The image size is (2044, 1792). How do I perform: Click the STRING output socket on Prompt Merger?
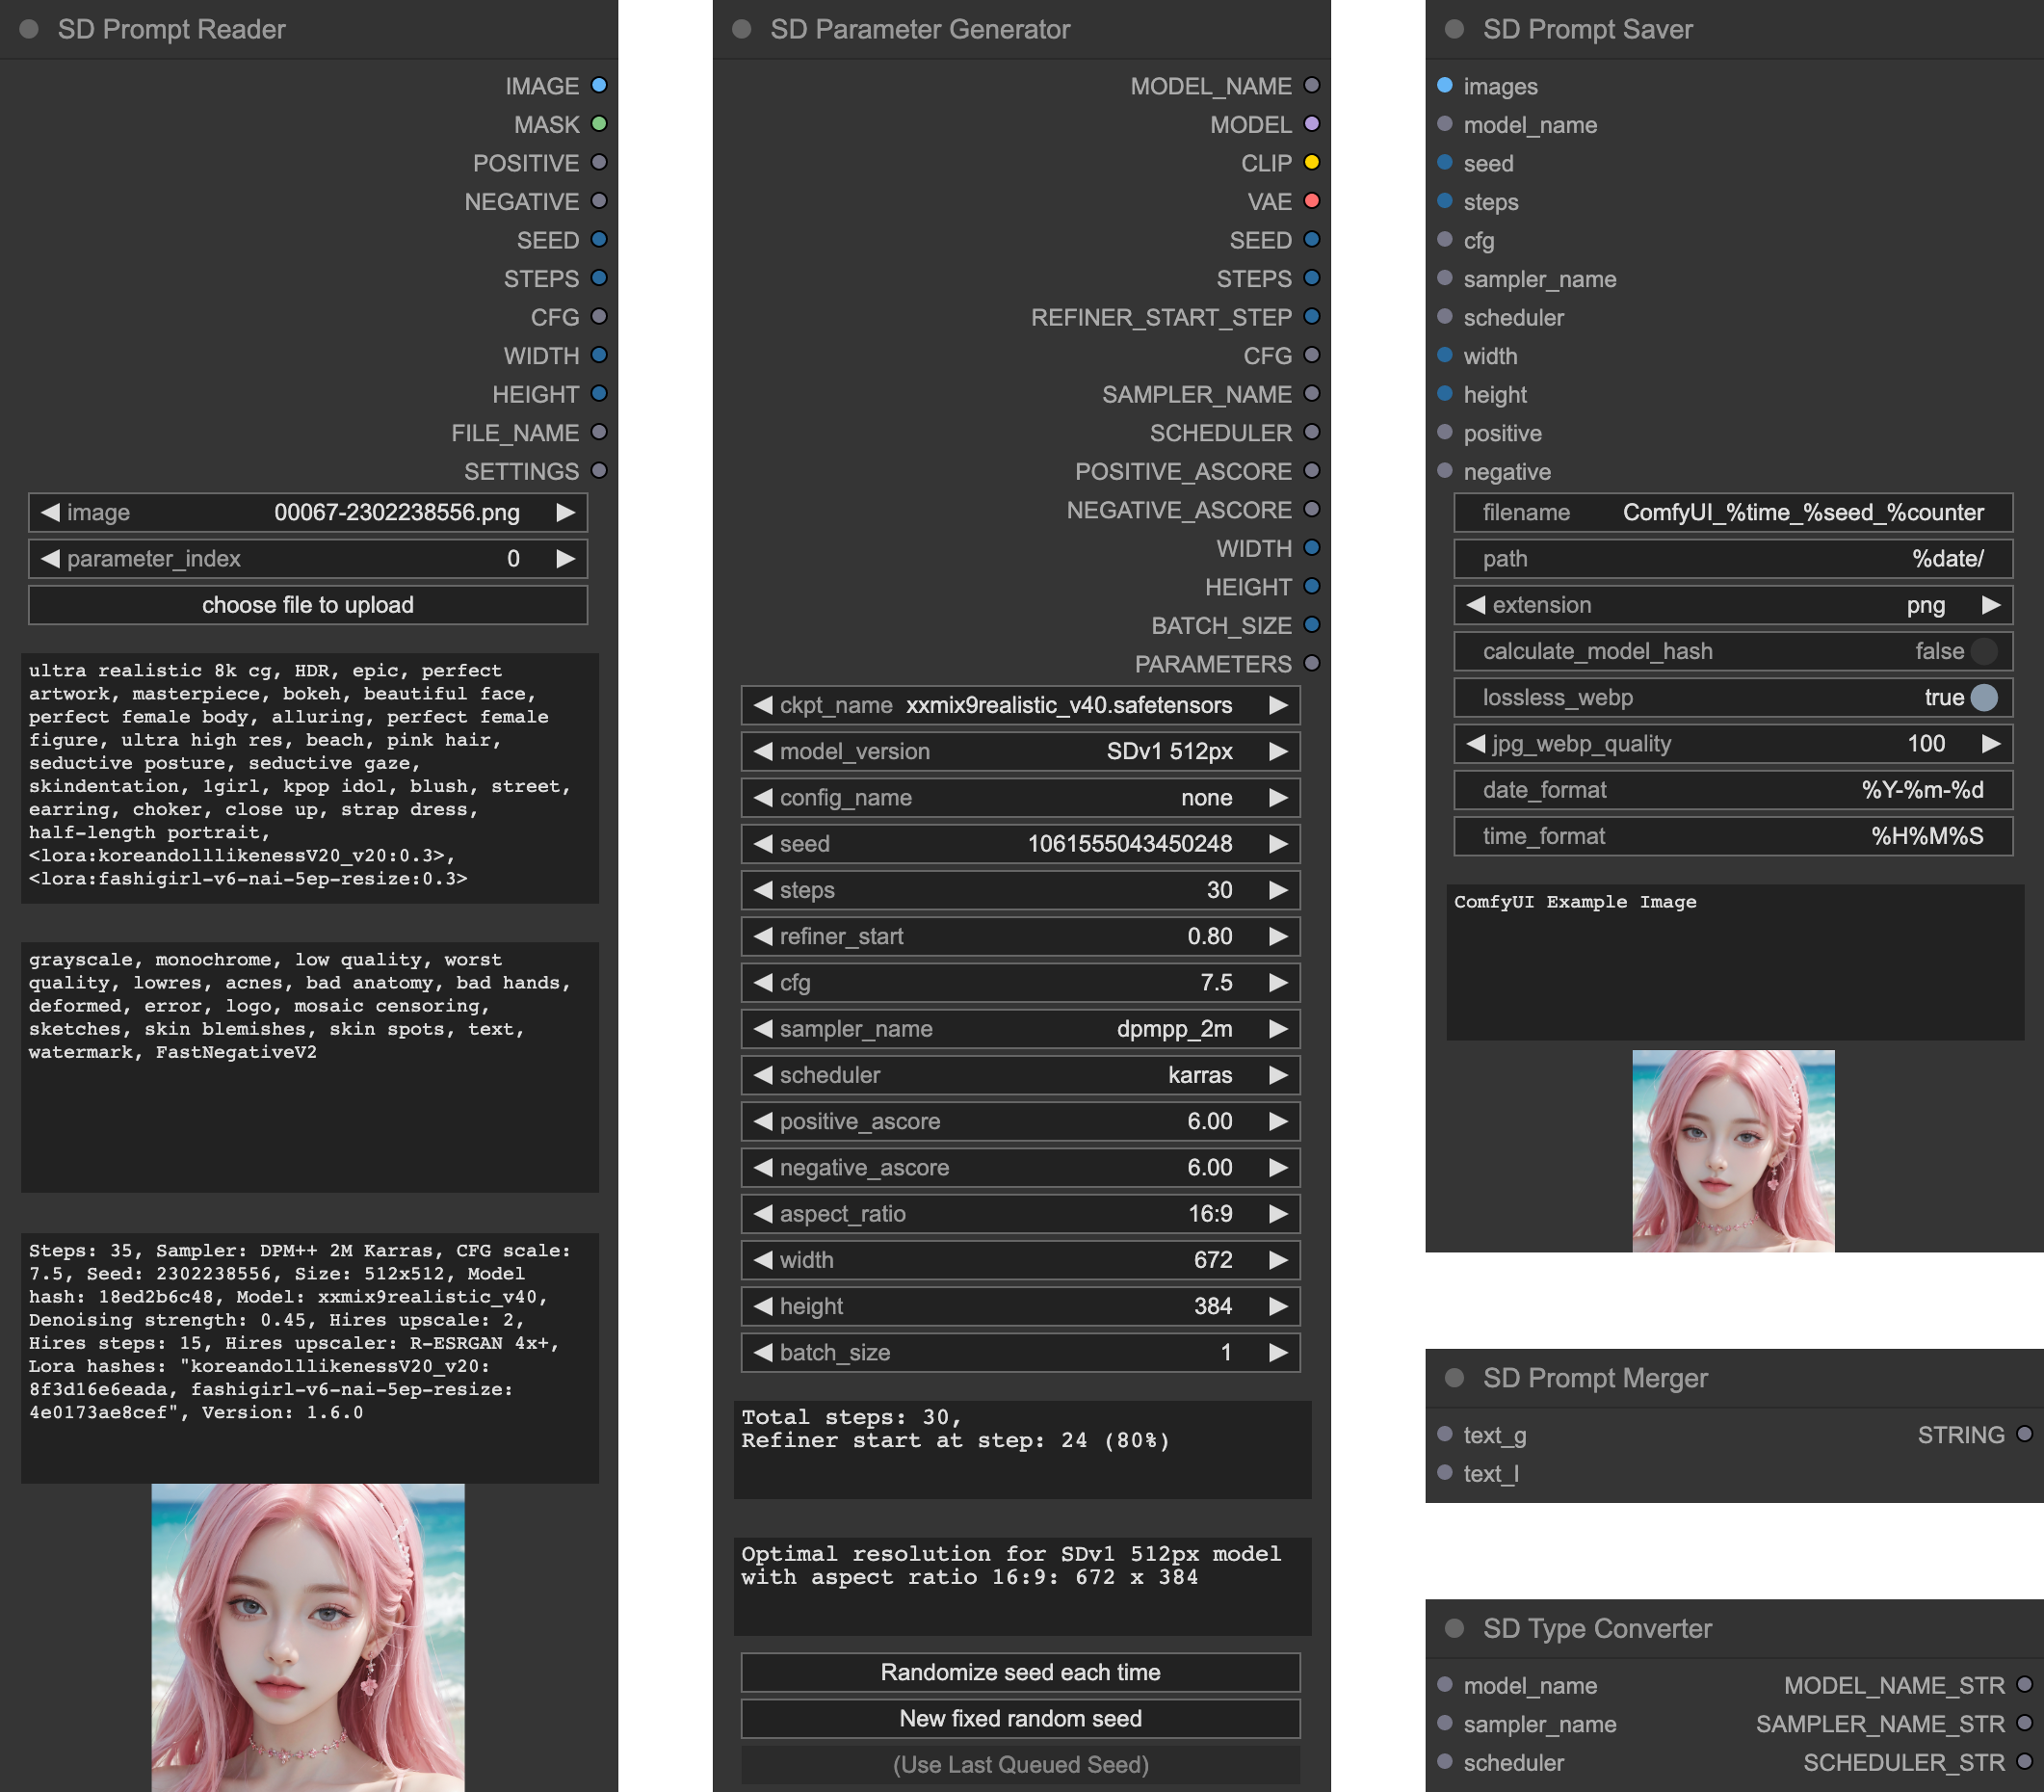pyautogui.click(x=2025, y=1434)
